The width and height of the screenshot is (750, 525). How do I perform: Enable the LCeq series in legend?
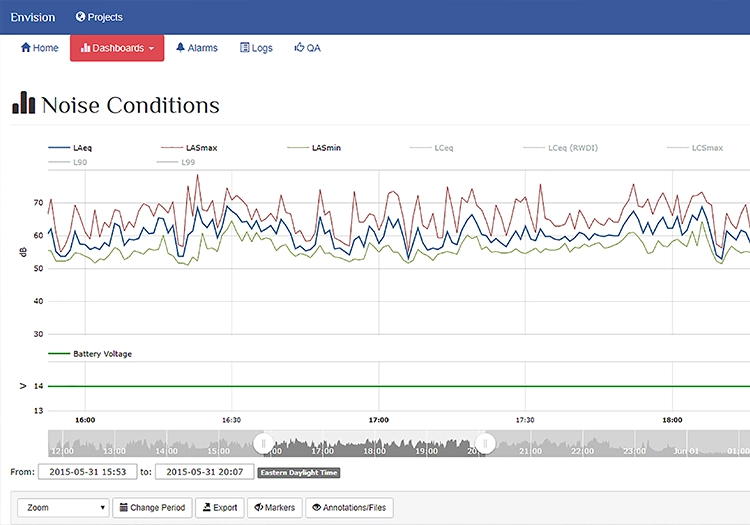pos(431,148)
